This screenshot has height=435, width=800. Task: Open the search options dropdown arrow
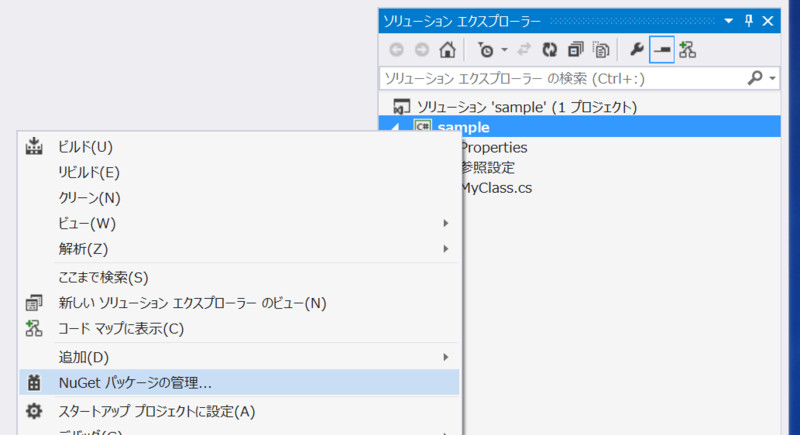point(772,79)
